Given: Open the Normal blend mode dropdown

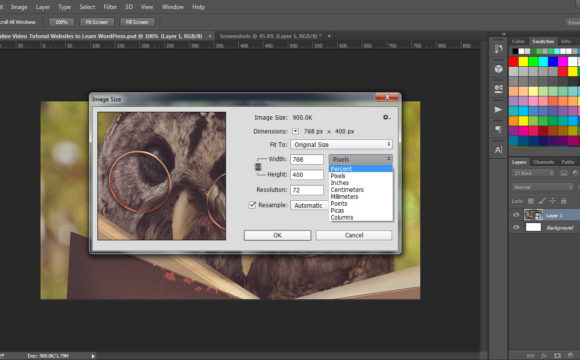Looking at the screenshot, I should point(543,187).
